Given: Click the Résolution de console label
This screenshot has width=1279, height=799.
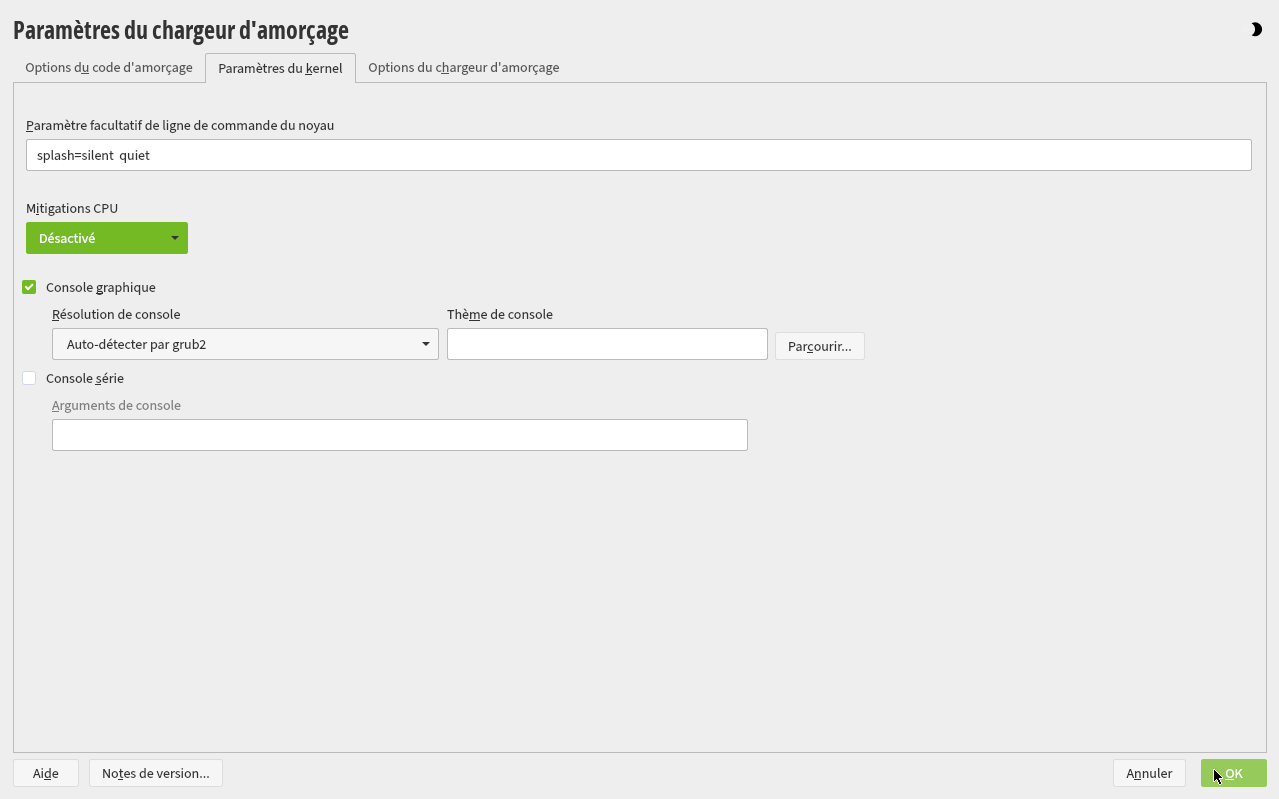Looking at the screenshot, I should [x=116, y=314].
